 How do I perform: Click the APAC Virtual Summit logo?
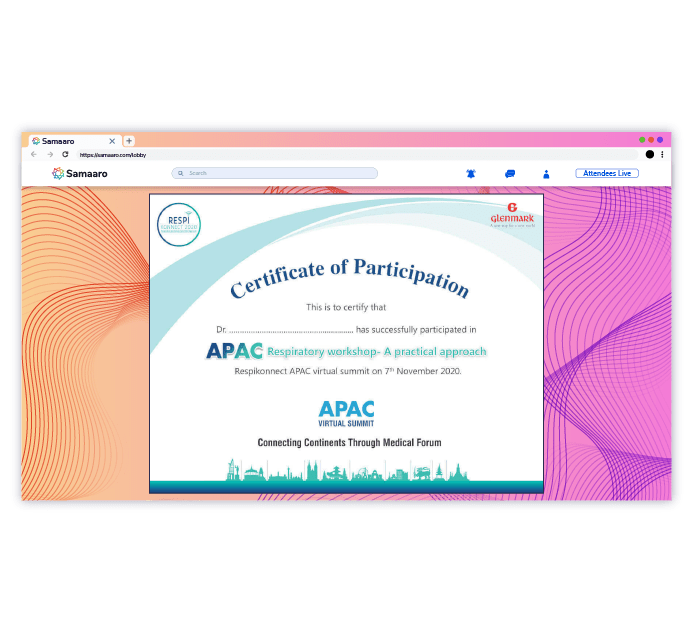[x=346, y=412]
